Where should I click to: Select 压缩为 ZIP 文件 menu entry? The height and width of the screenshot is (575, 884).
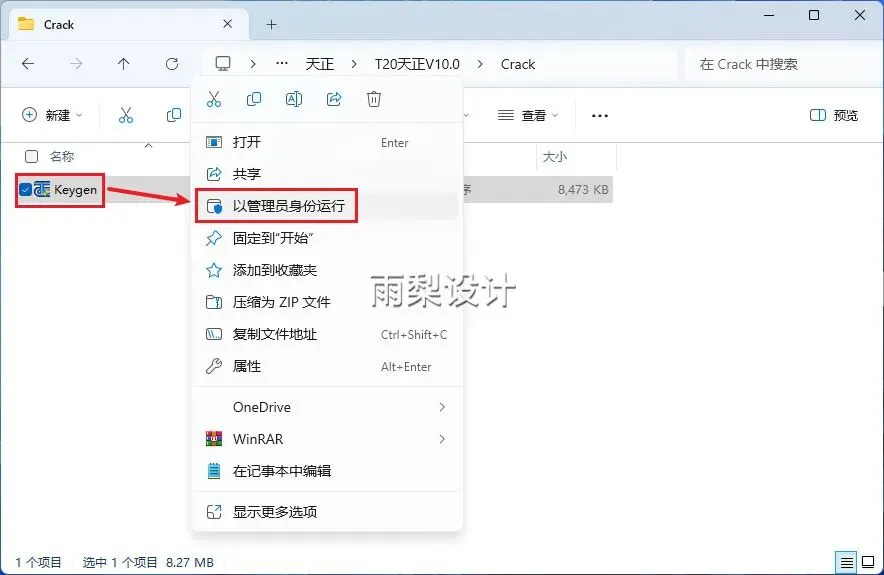[x=327, y=302]
